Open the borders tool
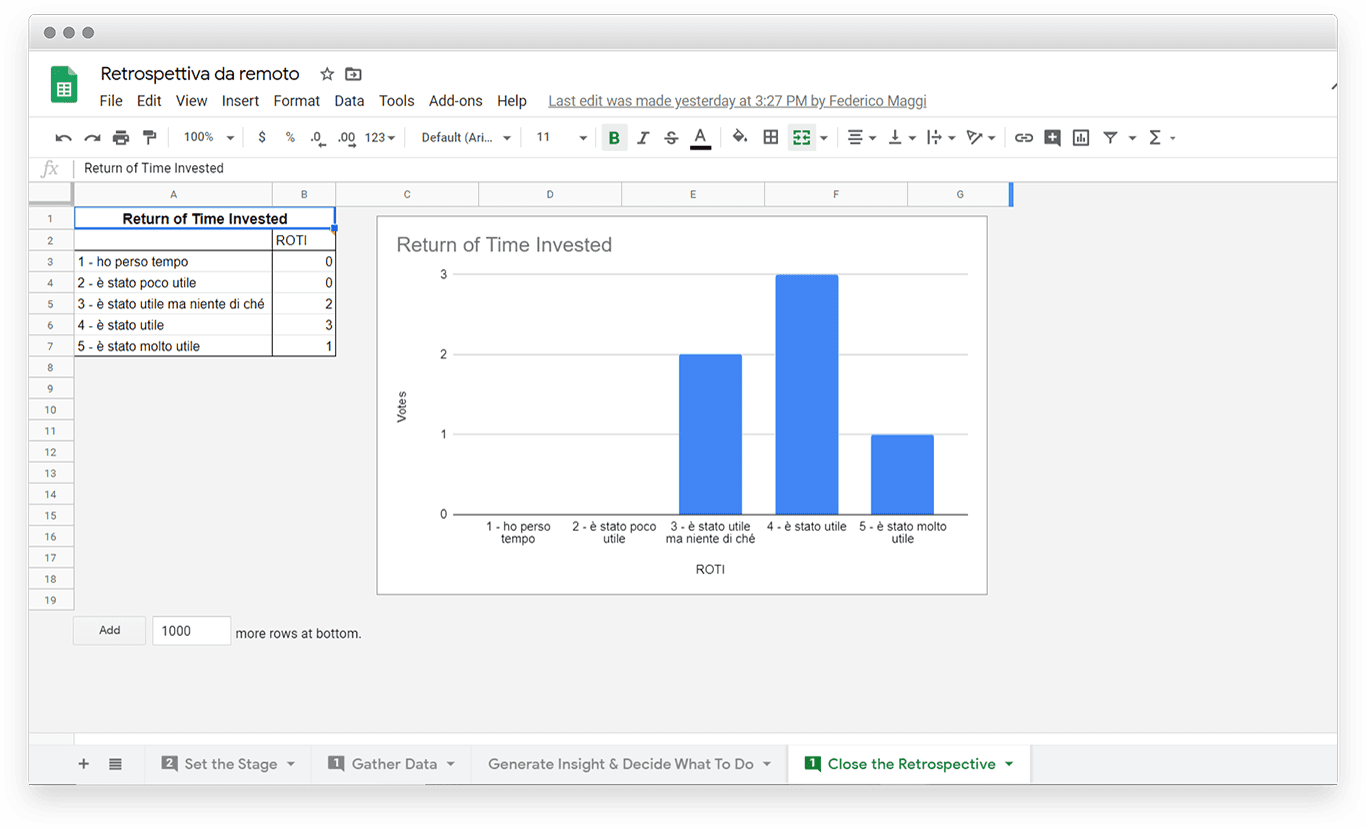Image resolution: width=1366 pixels, height=828 pixels. click(771, 137)
